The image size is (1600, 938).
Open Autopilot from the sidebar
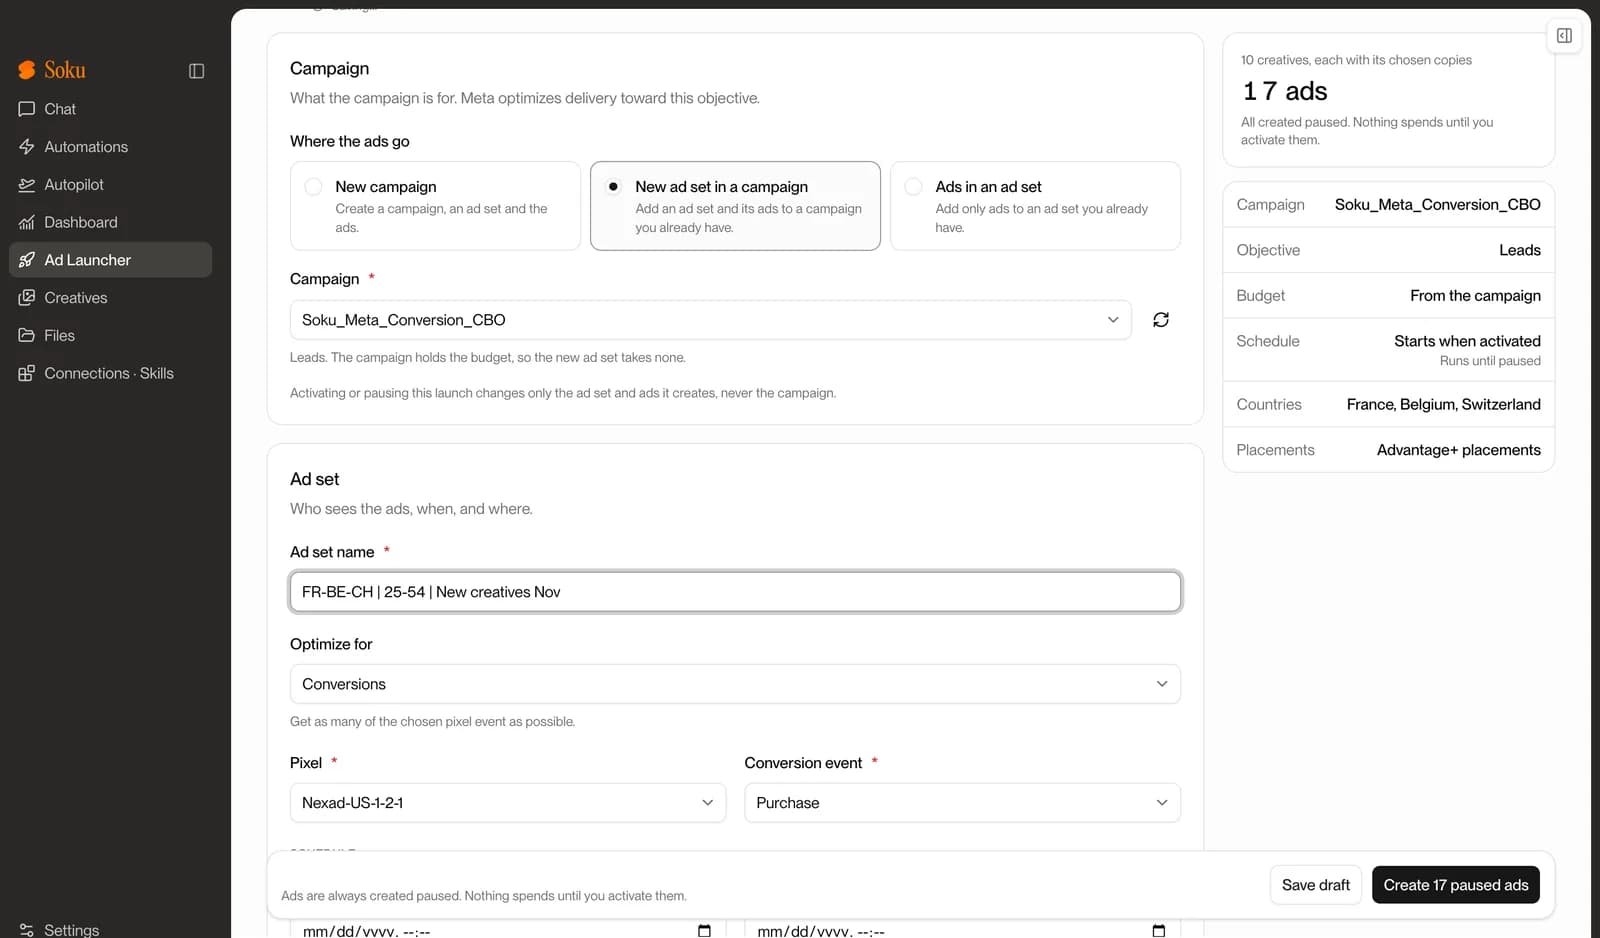(x=110, y=185)
